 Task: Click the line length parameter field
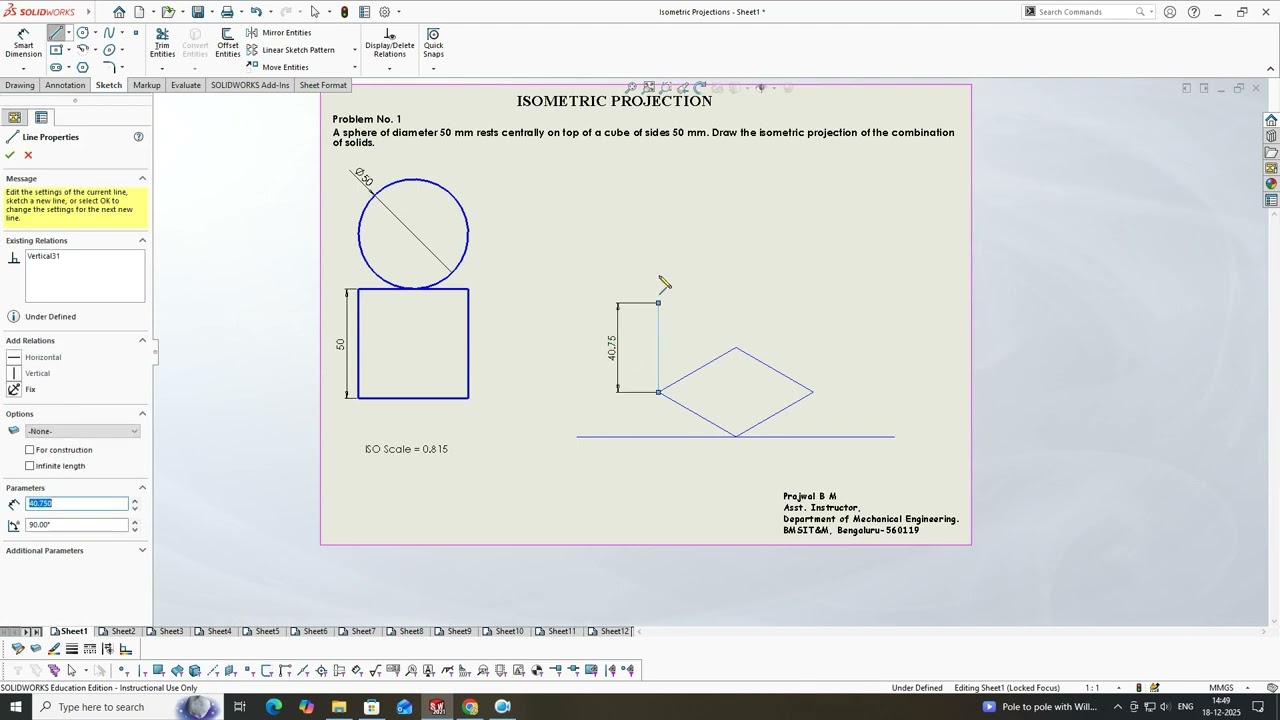(x=78, y=503)
